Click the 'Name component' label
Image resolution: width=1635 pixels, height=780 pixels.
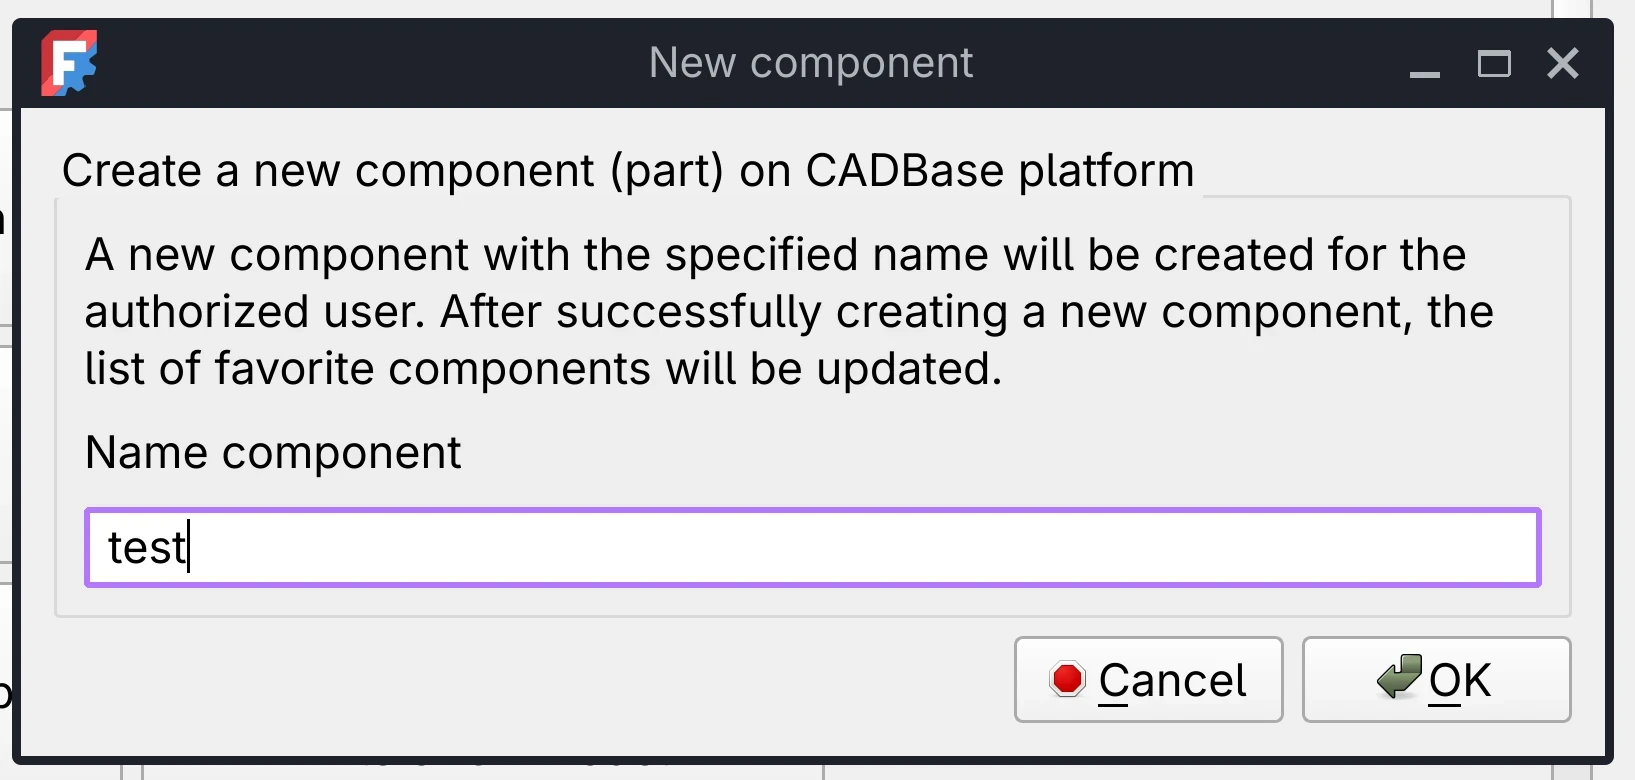[x=272, y=452]
